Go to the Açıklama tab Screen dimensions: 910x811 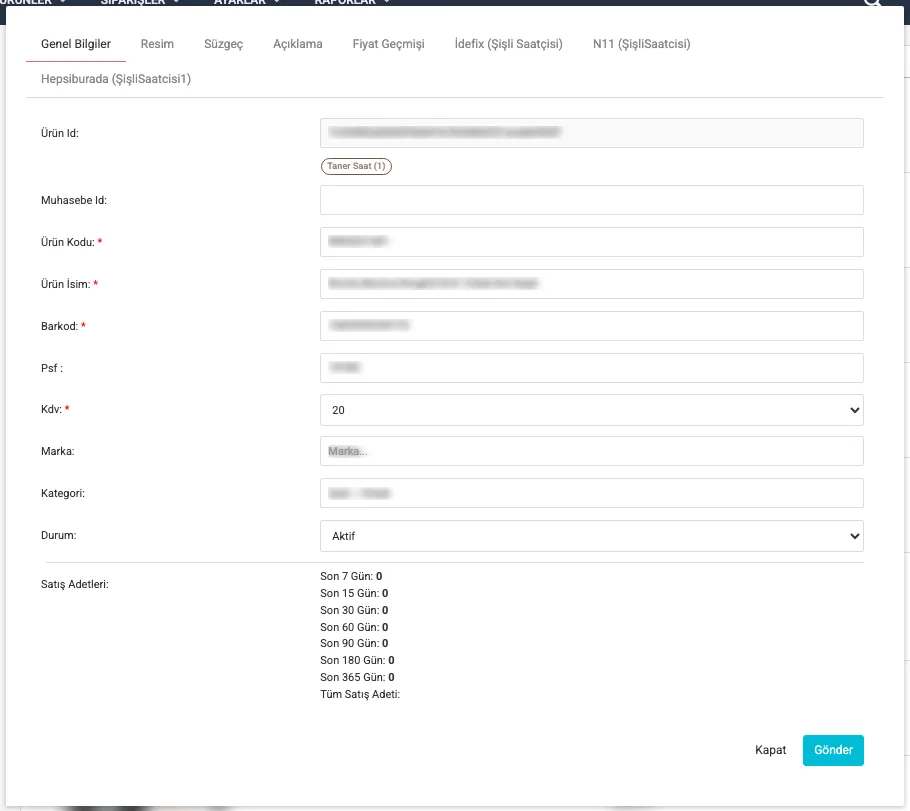pos(298,44)
